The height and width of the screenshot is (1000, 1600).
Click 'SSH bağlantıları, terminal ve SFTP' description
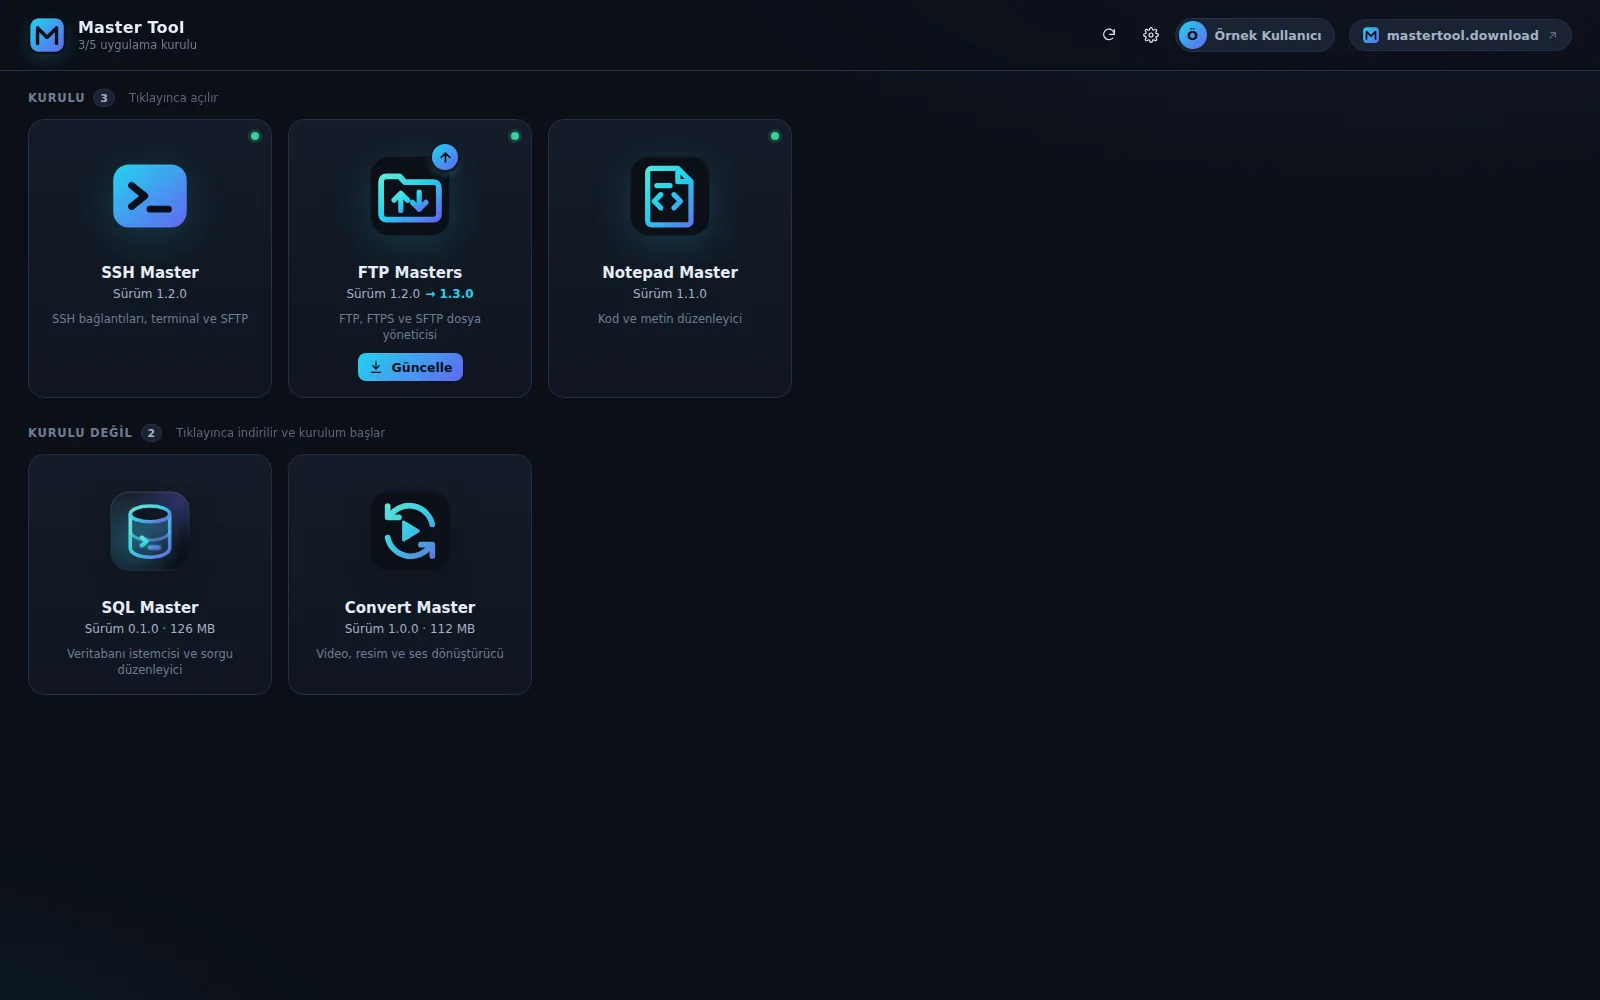150,319
